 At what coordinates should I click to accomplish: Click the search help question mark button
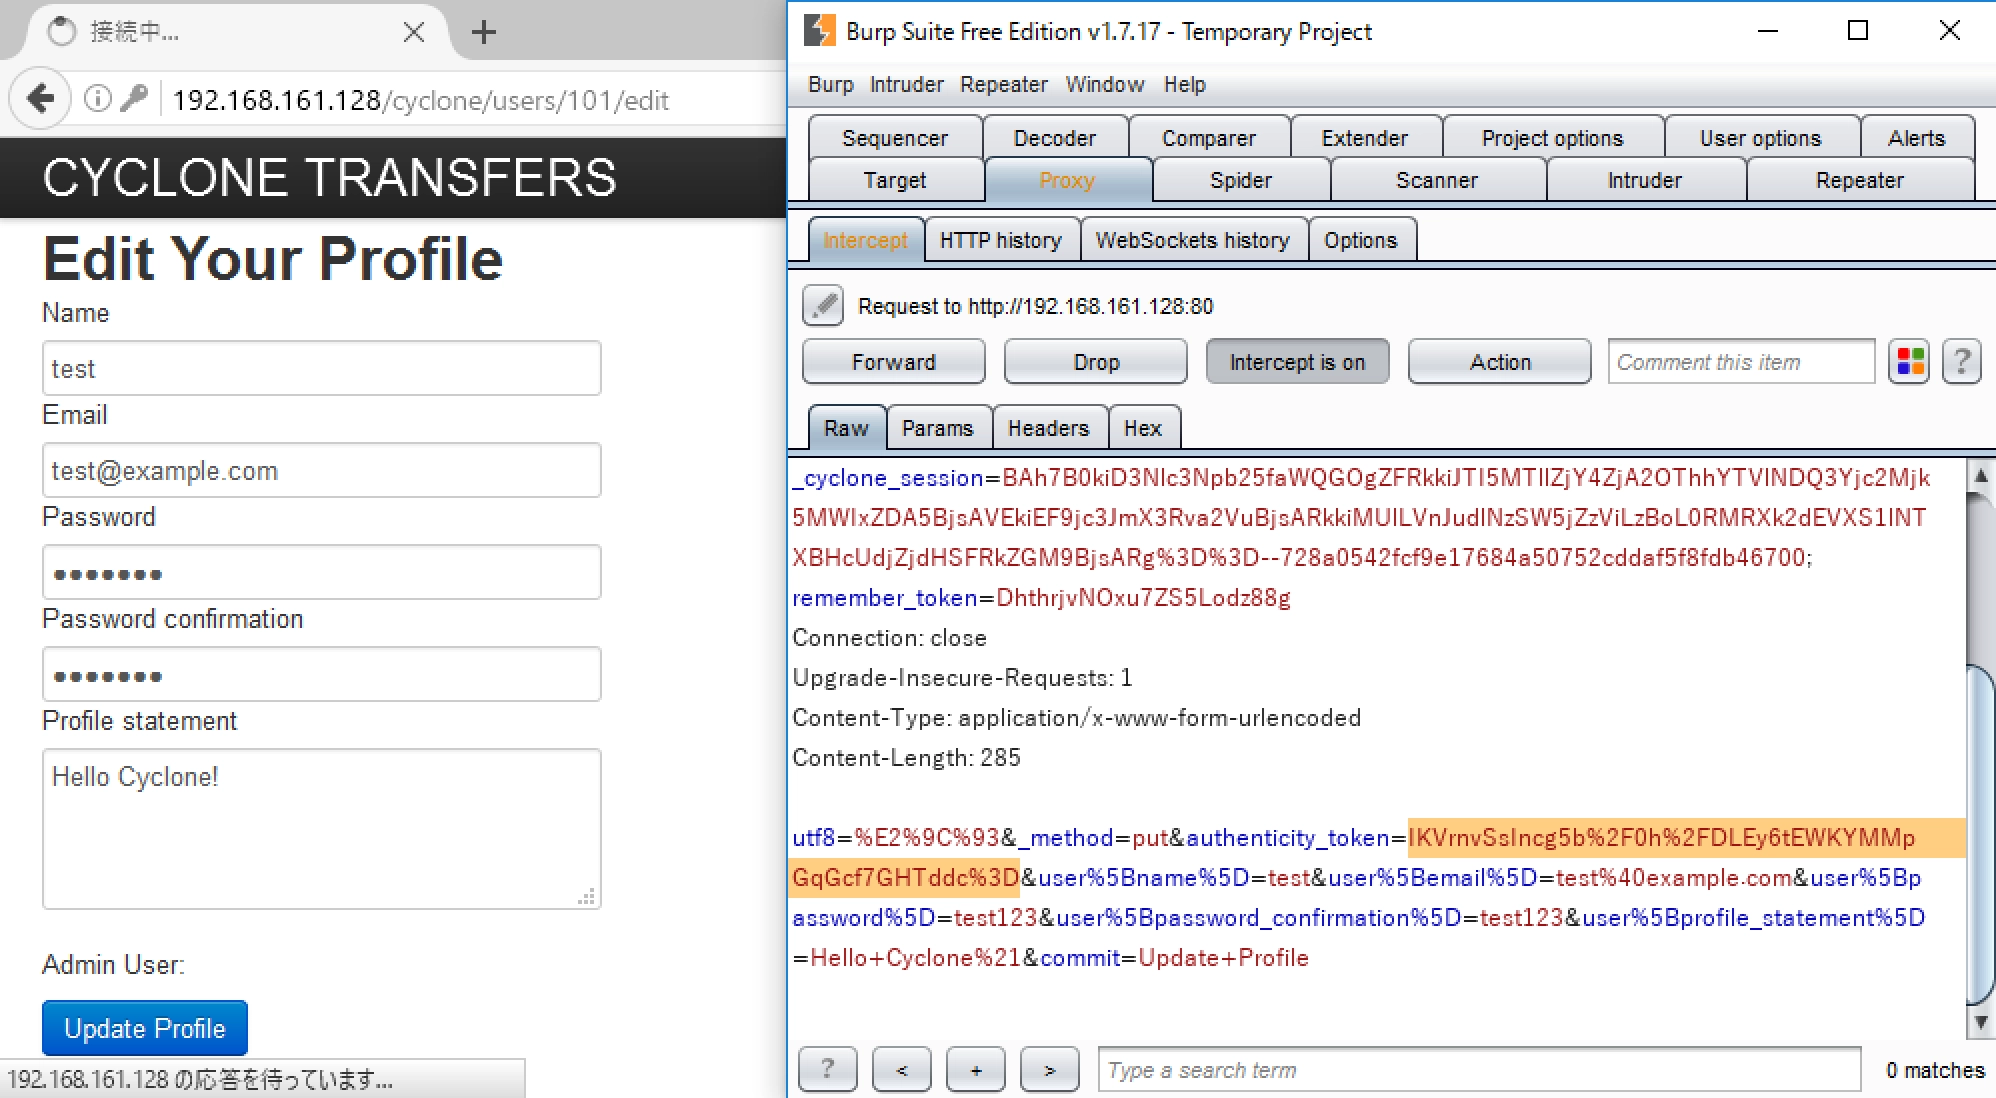[x=827, y=1070]
